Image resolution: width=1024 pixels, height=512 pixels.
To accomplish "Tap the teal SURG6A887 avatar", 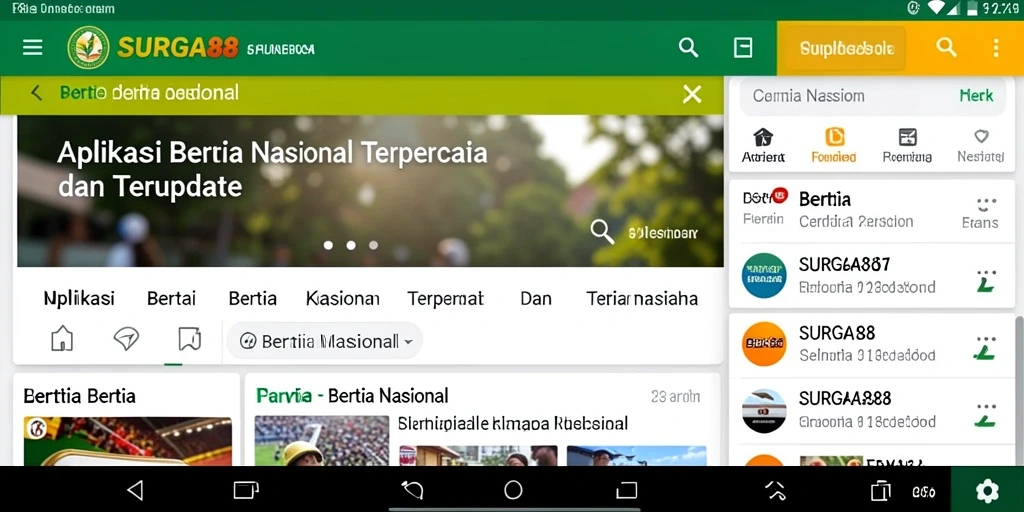I will point(764,276).
